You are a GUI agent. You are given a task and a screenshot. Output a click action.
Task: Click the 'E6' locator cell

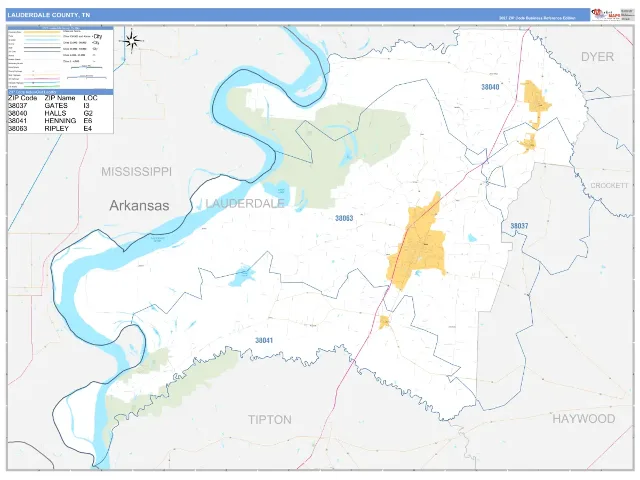point(87,121)
